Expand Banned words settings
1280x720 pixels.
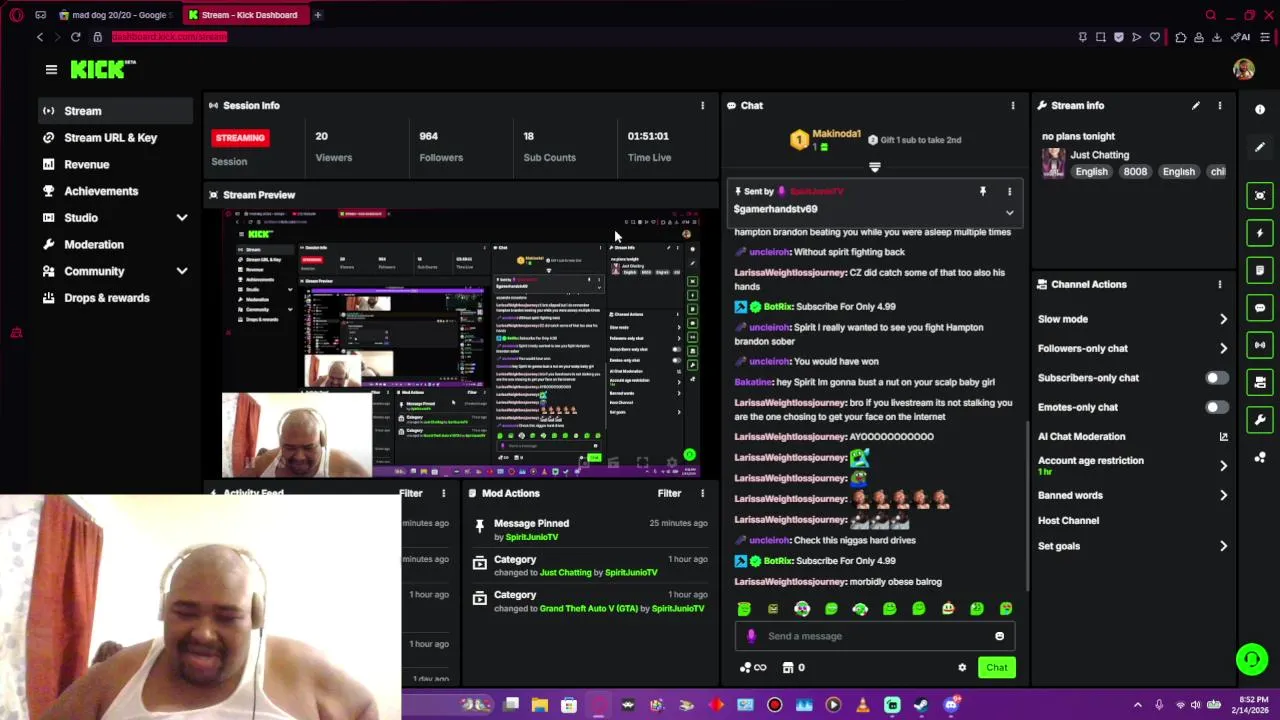click(1223, 495)
